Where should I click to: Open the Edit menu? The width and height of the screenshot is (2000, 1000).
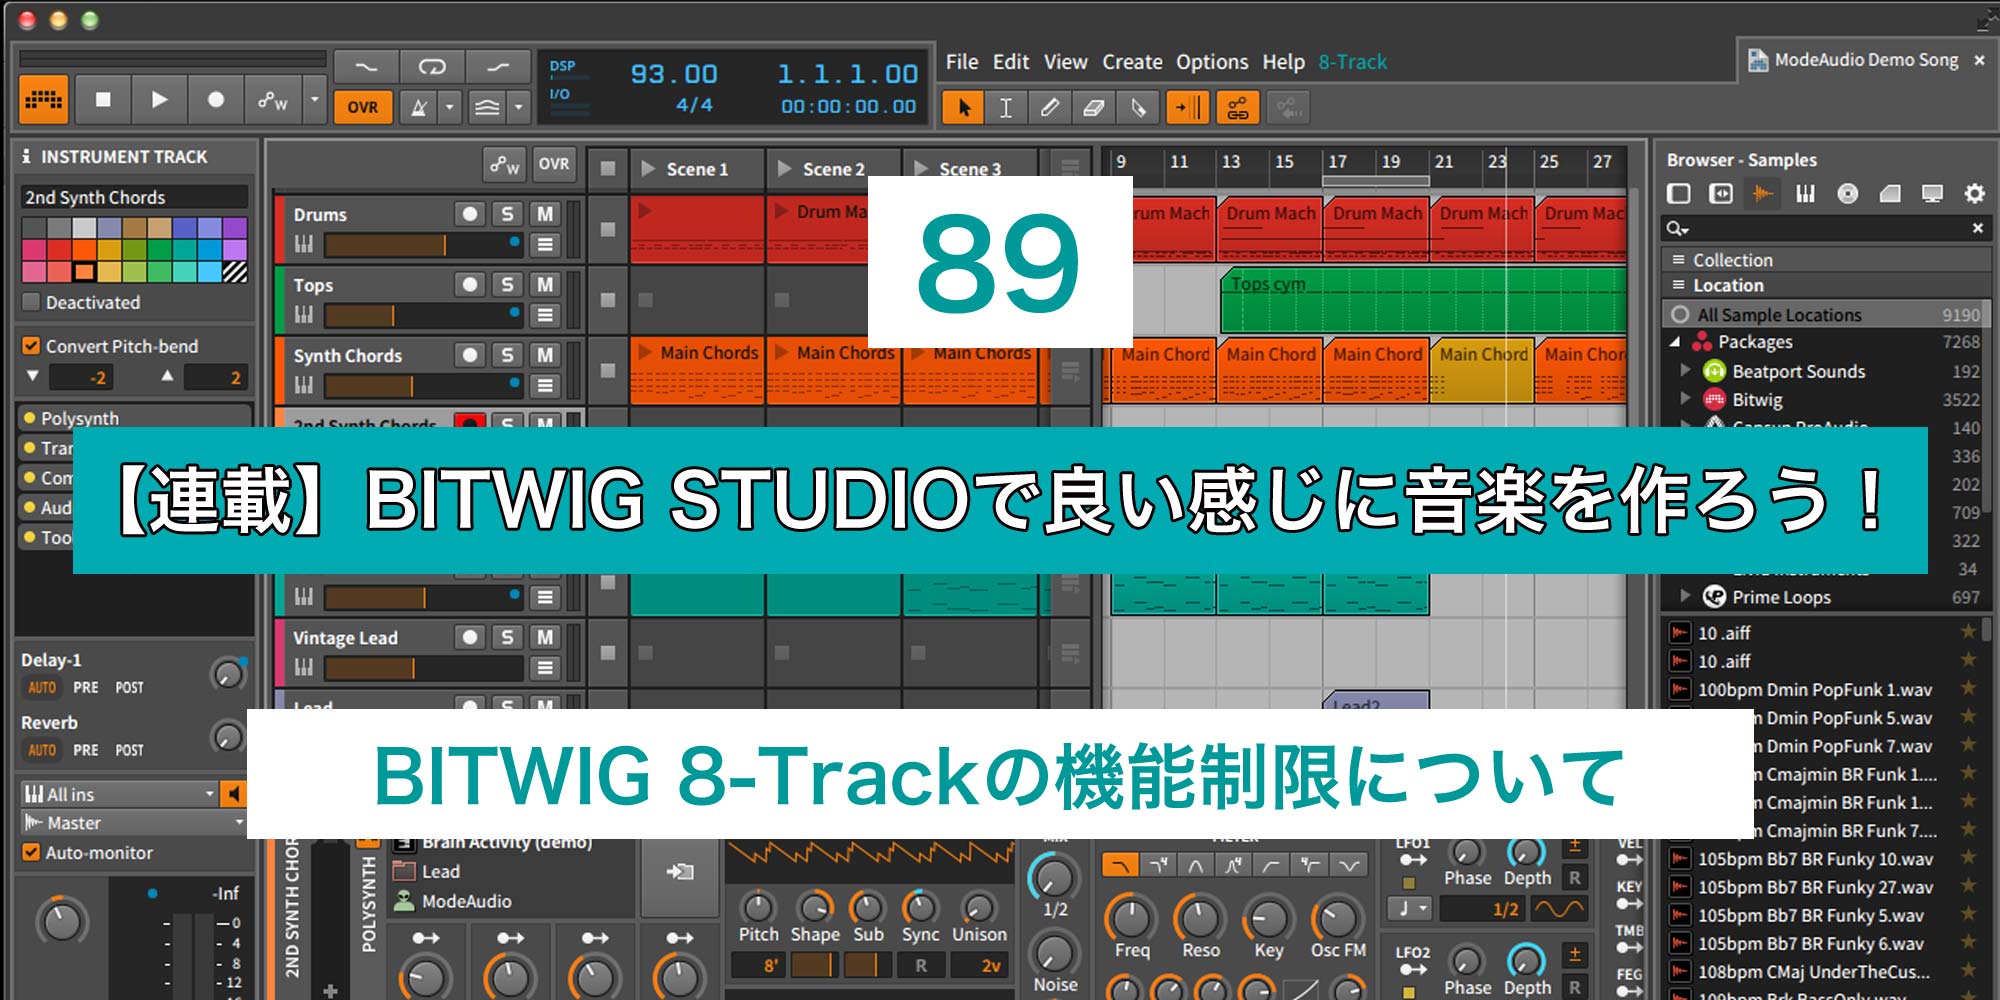click(x=1011, y=62)
